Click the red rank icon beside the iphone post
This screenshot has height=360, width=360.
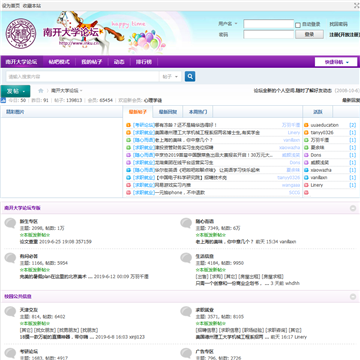(128, 193)
